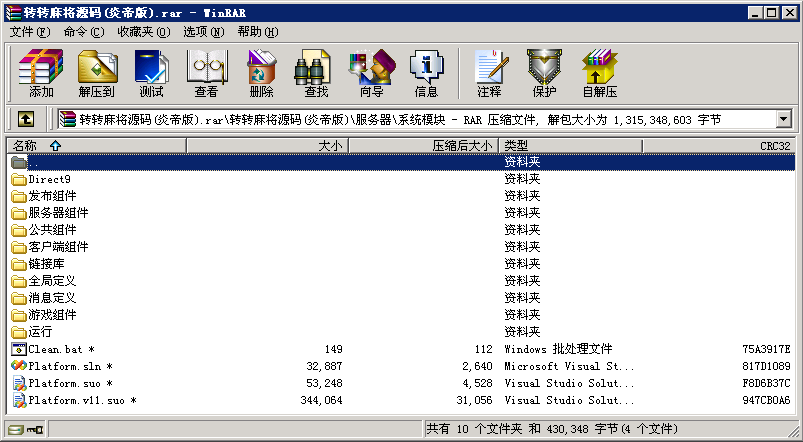This screenshot has width=803, height=442.
Task: Run the 测试 (Test) archive tool
Action: (151, 73)
